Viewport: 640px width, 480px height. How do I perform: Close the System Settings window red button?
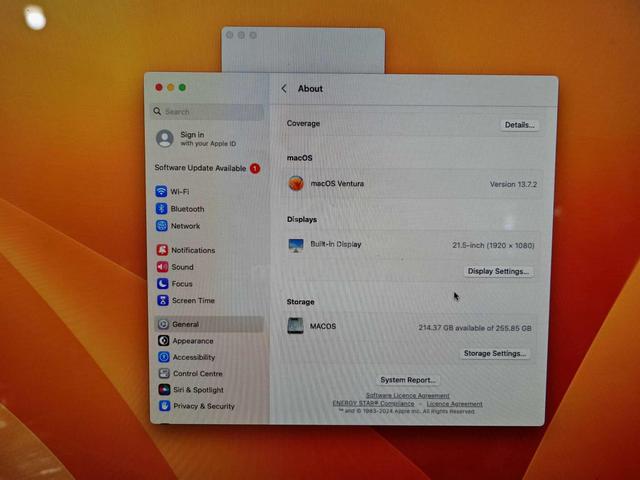159,87
